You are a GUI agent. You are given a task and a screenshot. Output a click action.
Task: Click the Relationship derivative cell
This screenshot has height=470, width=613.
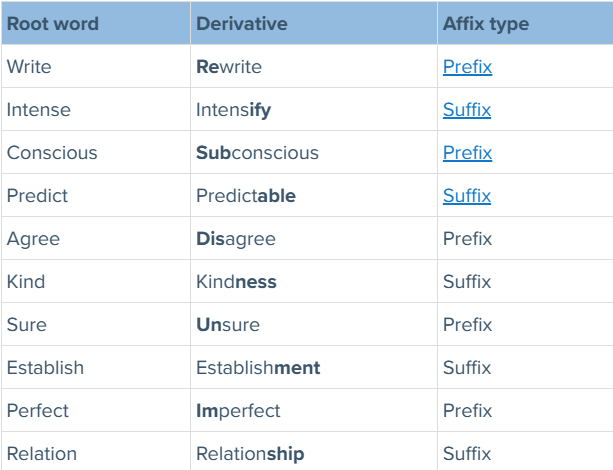tap(250, 454)
